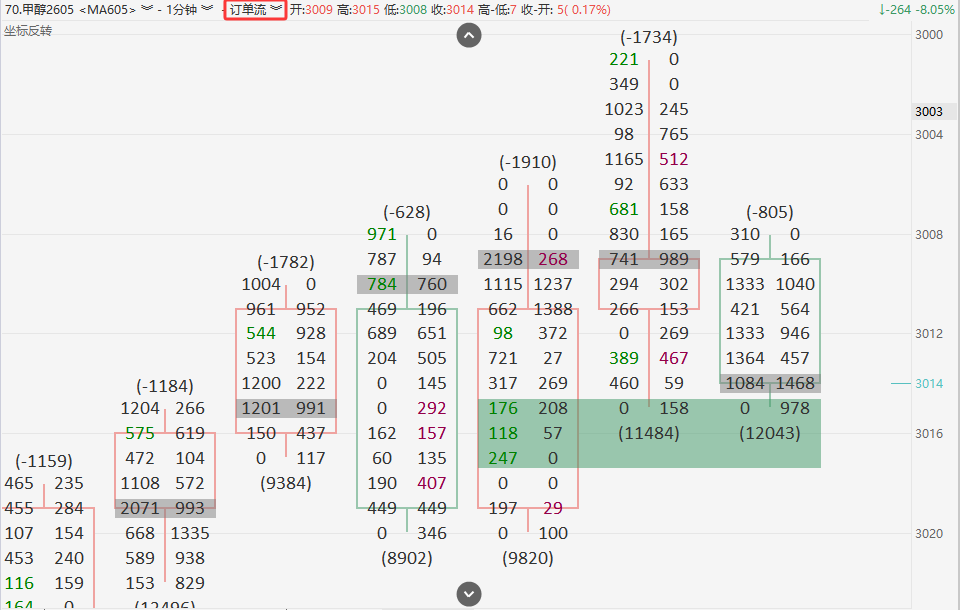Select the (9384) volume total
Viewport: 960px width, 610px height.
[x=285, y=483]
